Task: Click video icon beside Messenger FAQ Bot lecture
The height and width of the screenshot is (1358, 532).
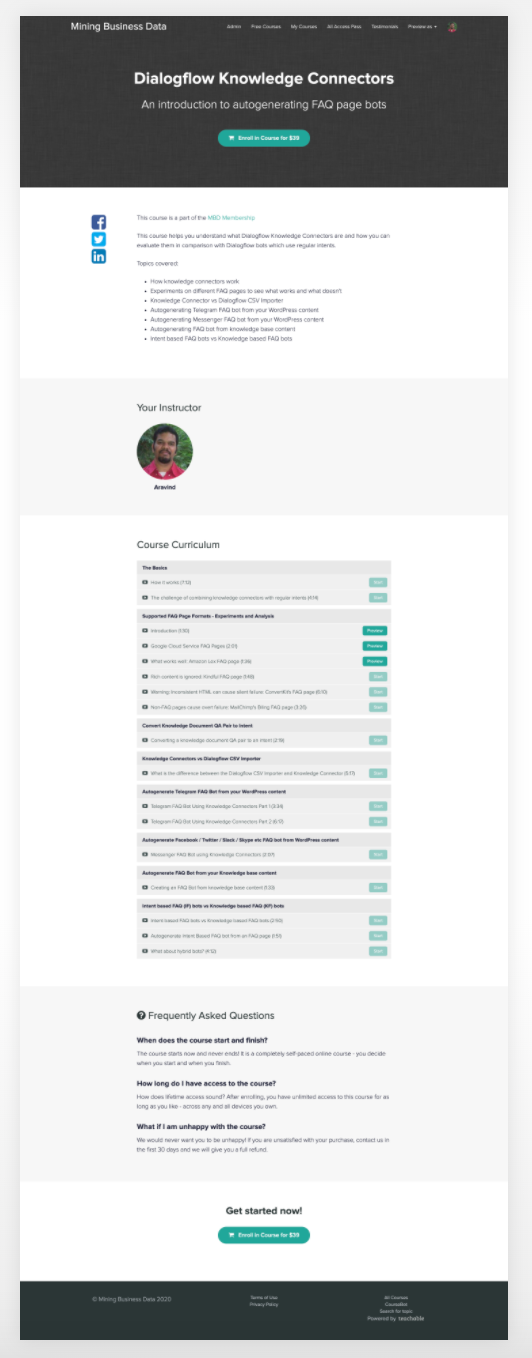Action: coord(145,854)
